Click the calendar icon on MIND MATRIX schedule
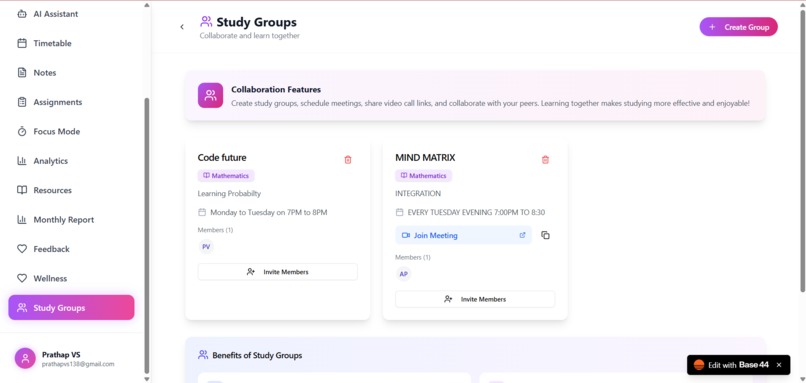This screenshot has height=383, width=806. click(399, 212)
